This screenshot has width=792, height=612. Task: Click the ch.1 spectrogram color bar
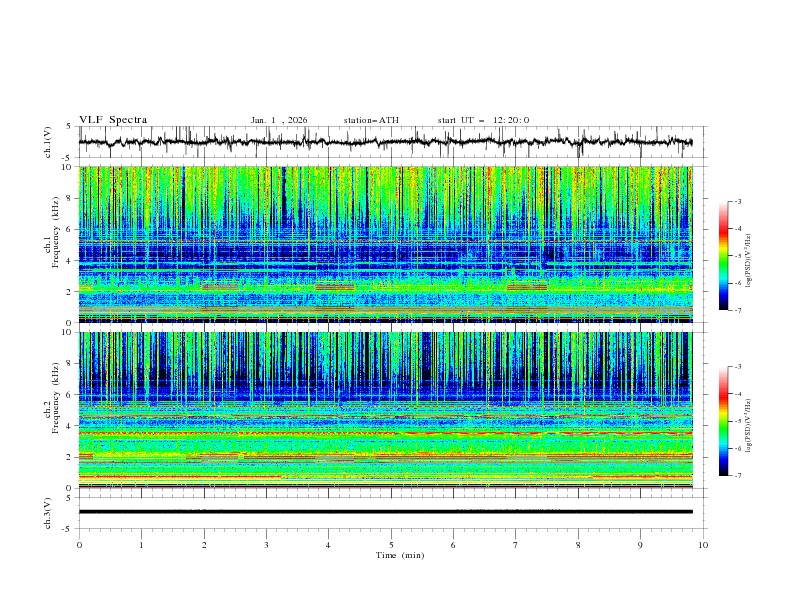(723, 256)
